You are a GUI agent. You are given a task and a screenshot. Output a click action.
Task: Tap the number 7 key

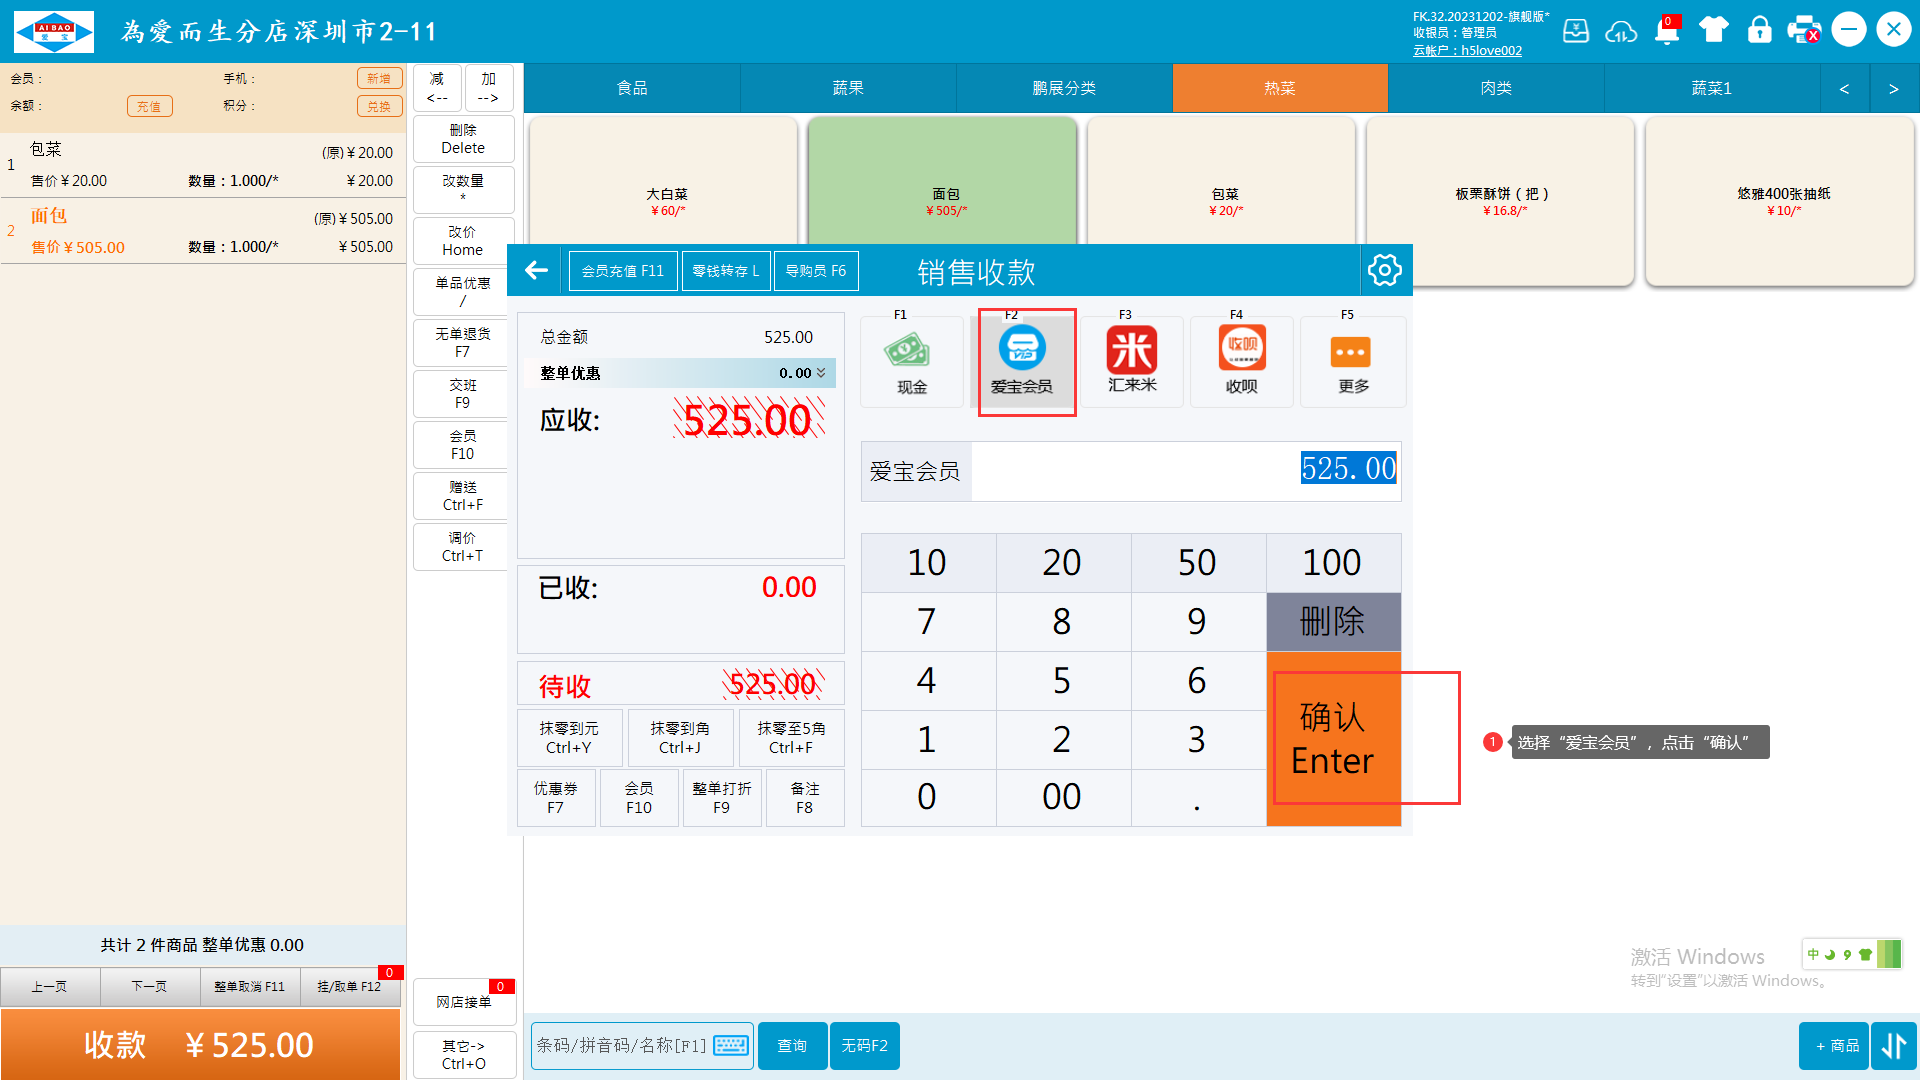[928, 622]
